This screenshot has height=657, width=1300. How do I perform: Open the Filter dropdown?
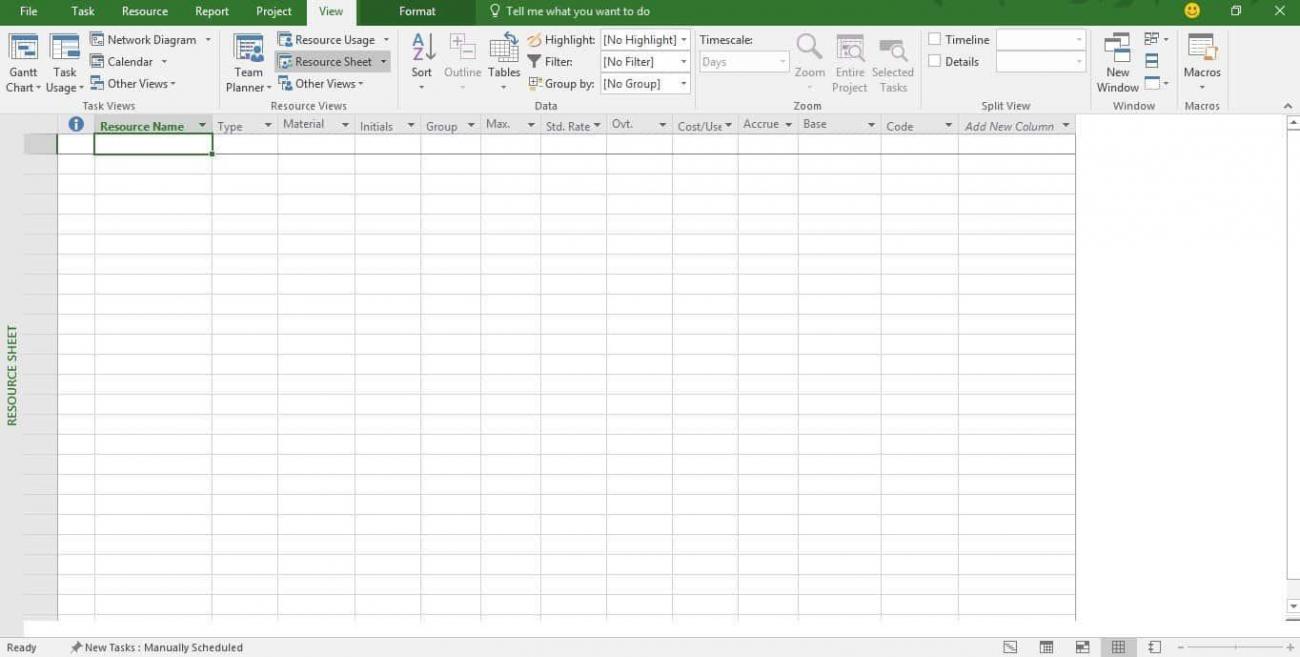683,61
